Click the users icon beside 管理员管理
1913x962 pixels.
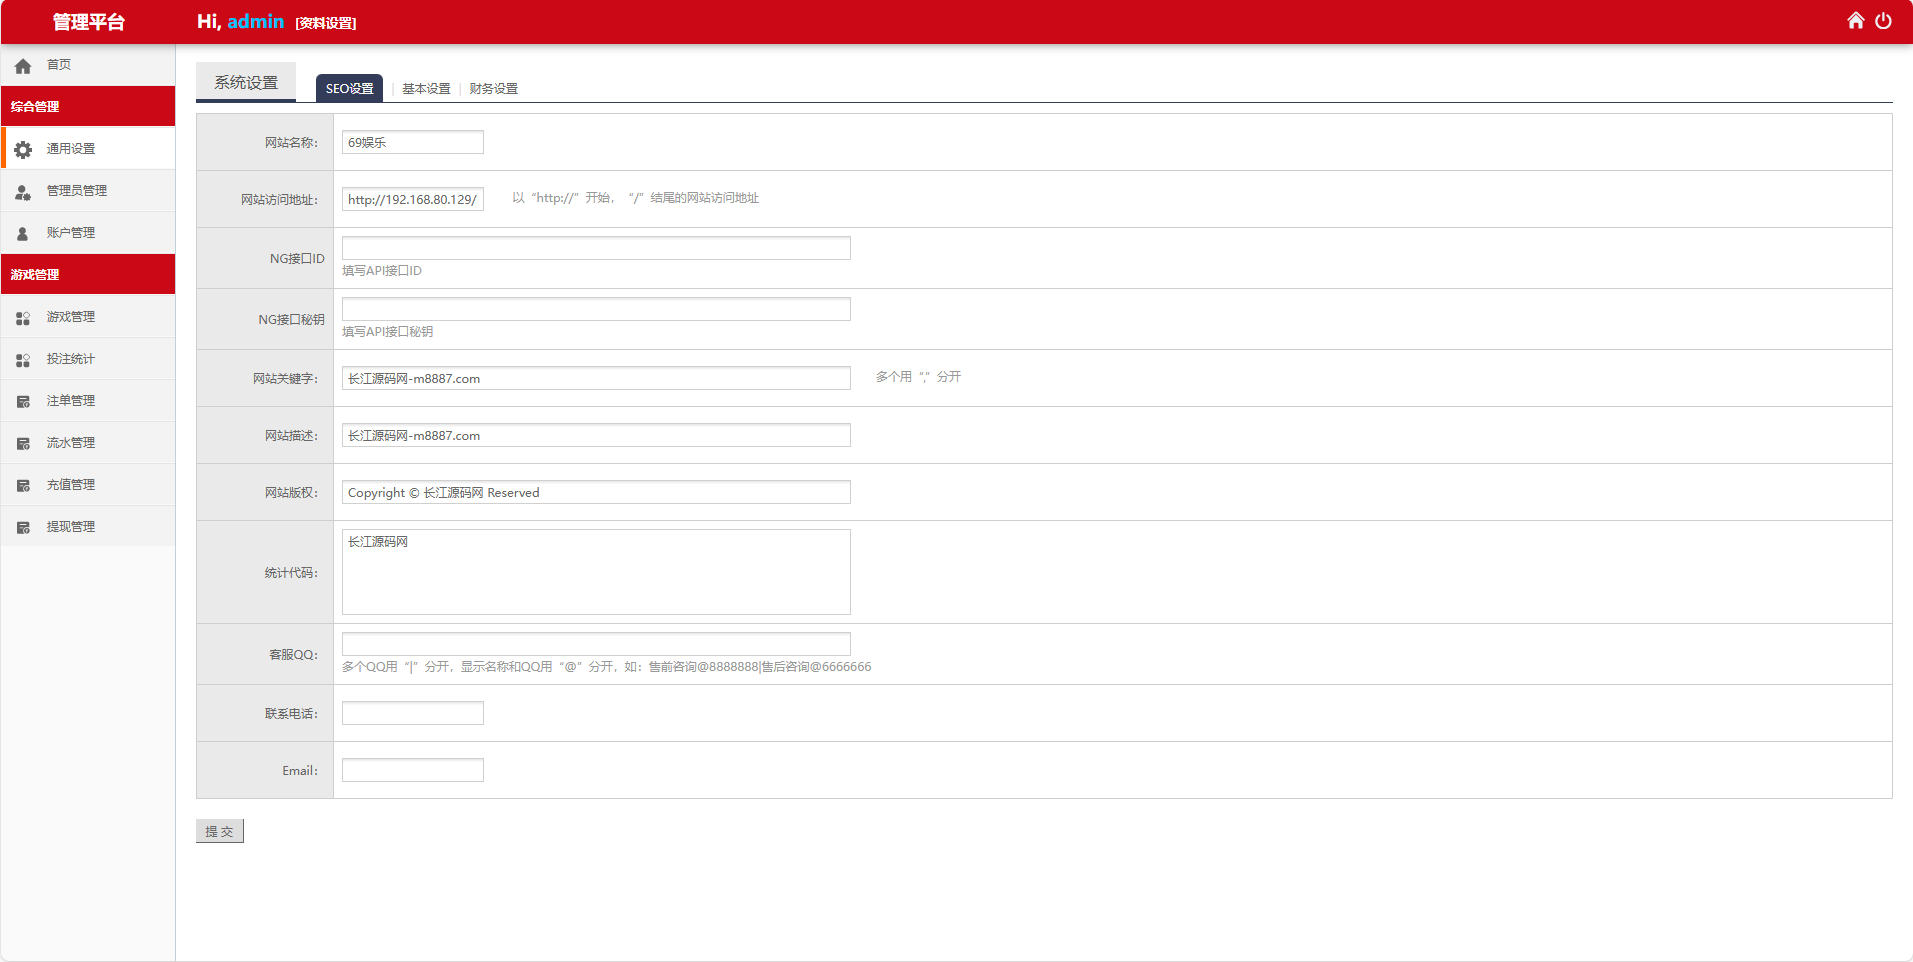23,192
